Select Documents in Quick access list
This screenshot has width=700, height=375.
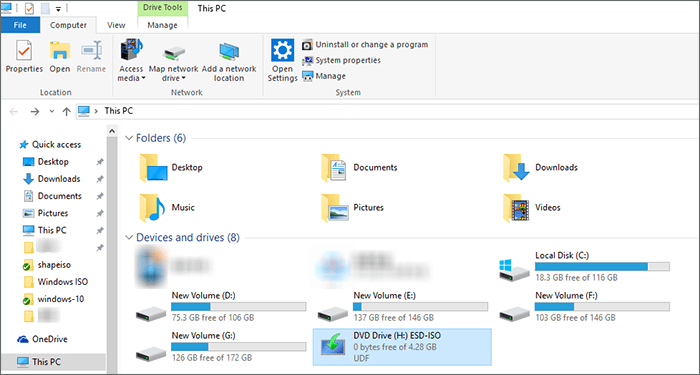[52, 196]
